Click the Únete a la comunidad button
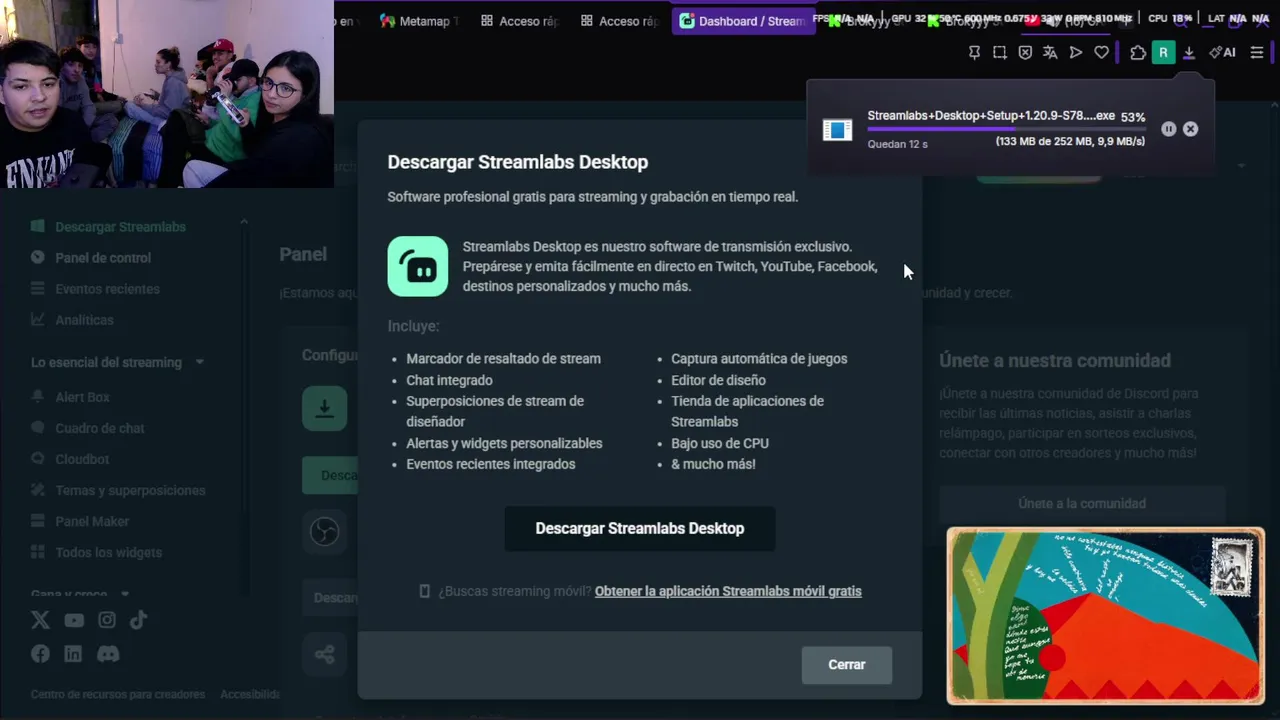Screen dimensions: 1280x720 coord(1082,504)
